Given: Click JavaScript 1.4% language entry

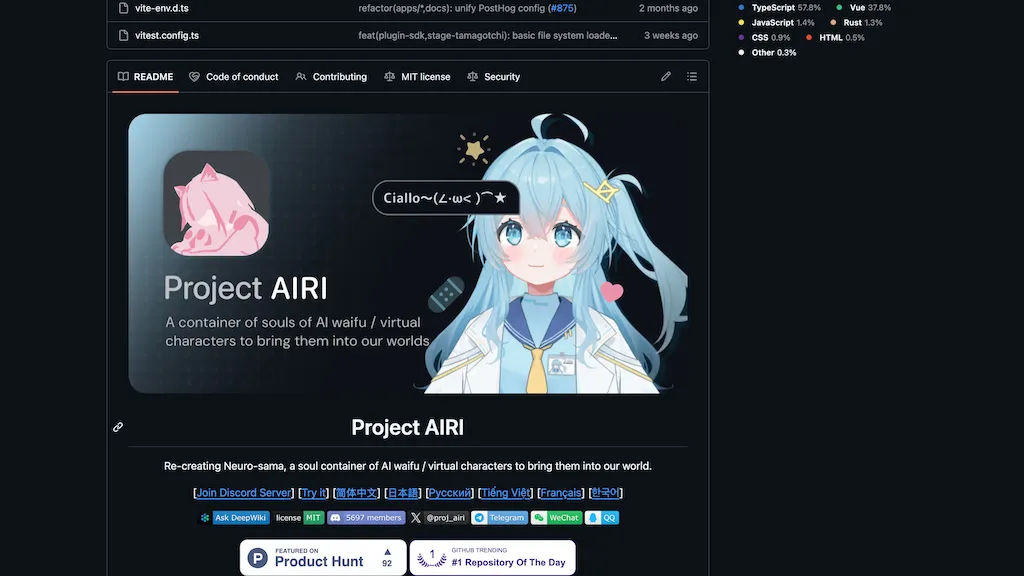Looking at the screenshot, I should pyautogui.click(x=776, y=23).
